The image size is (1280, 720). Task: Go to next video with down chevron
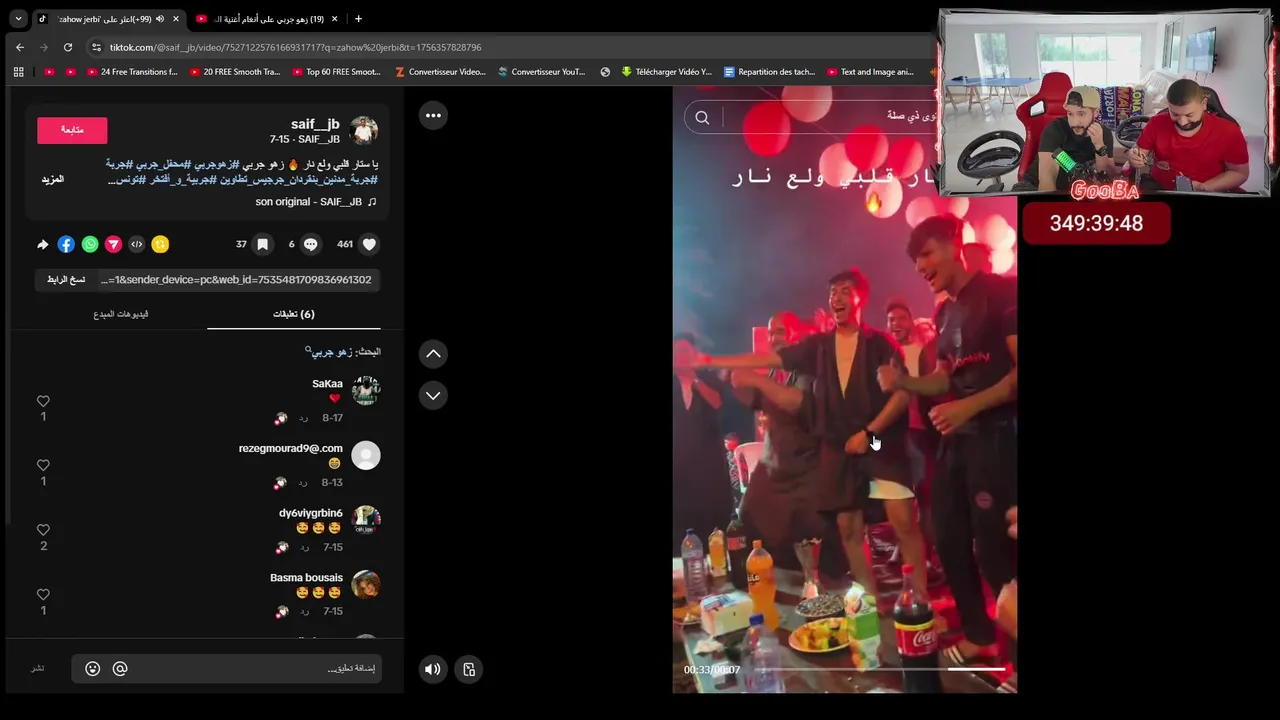coord(433,395)
